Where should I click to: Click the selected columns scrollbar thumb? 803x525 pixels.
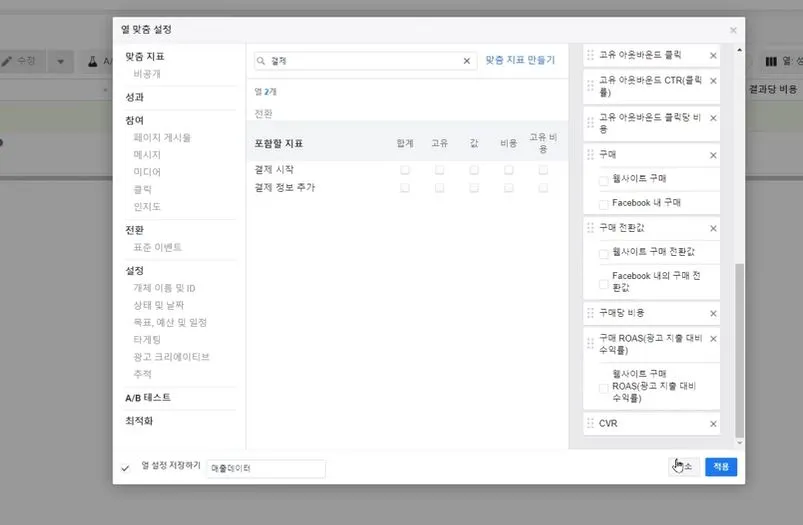click(739, 351)
